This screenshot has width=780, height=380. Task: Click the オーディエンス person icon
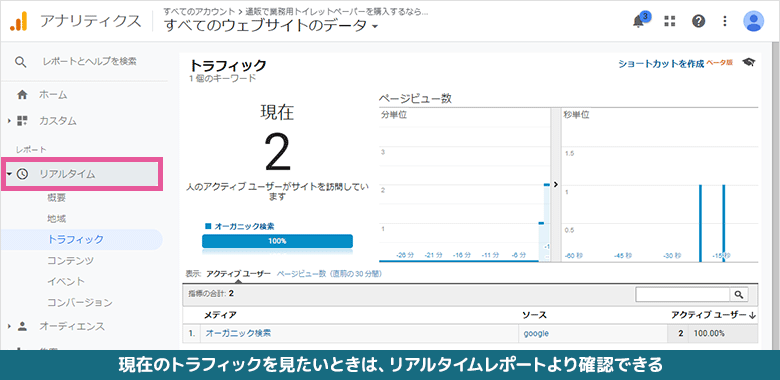click(x=22, y=326)
